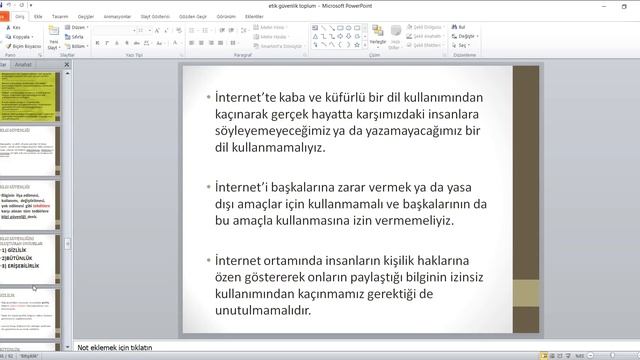Open the Düzen layout dropdown
Image resolution: width=640 pixels, height=360 pixels.
76,27
